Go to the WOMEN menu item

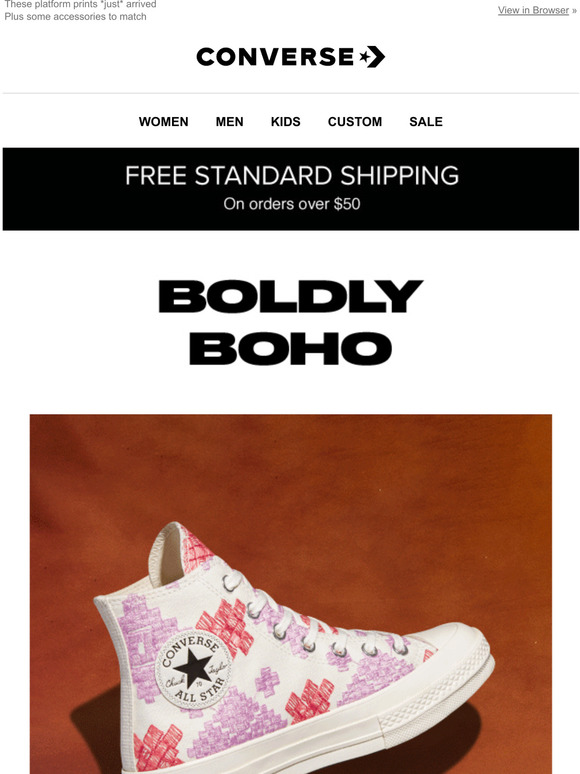tap(163, 121)
